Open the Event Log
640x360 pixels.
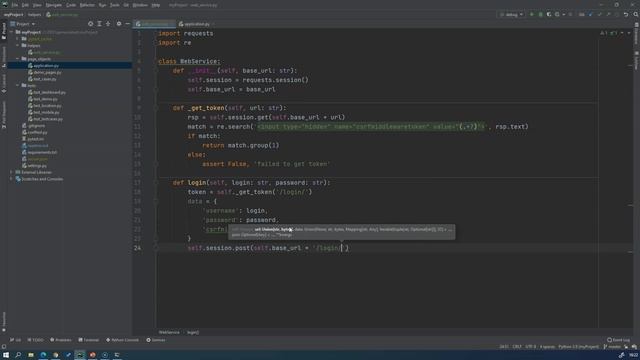(x=618, y=340)
